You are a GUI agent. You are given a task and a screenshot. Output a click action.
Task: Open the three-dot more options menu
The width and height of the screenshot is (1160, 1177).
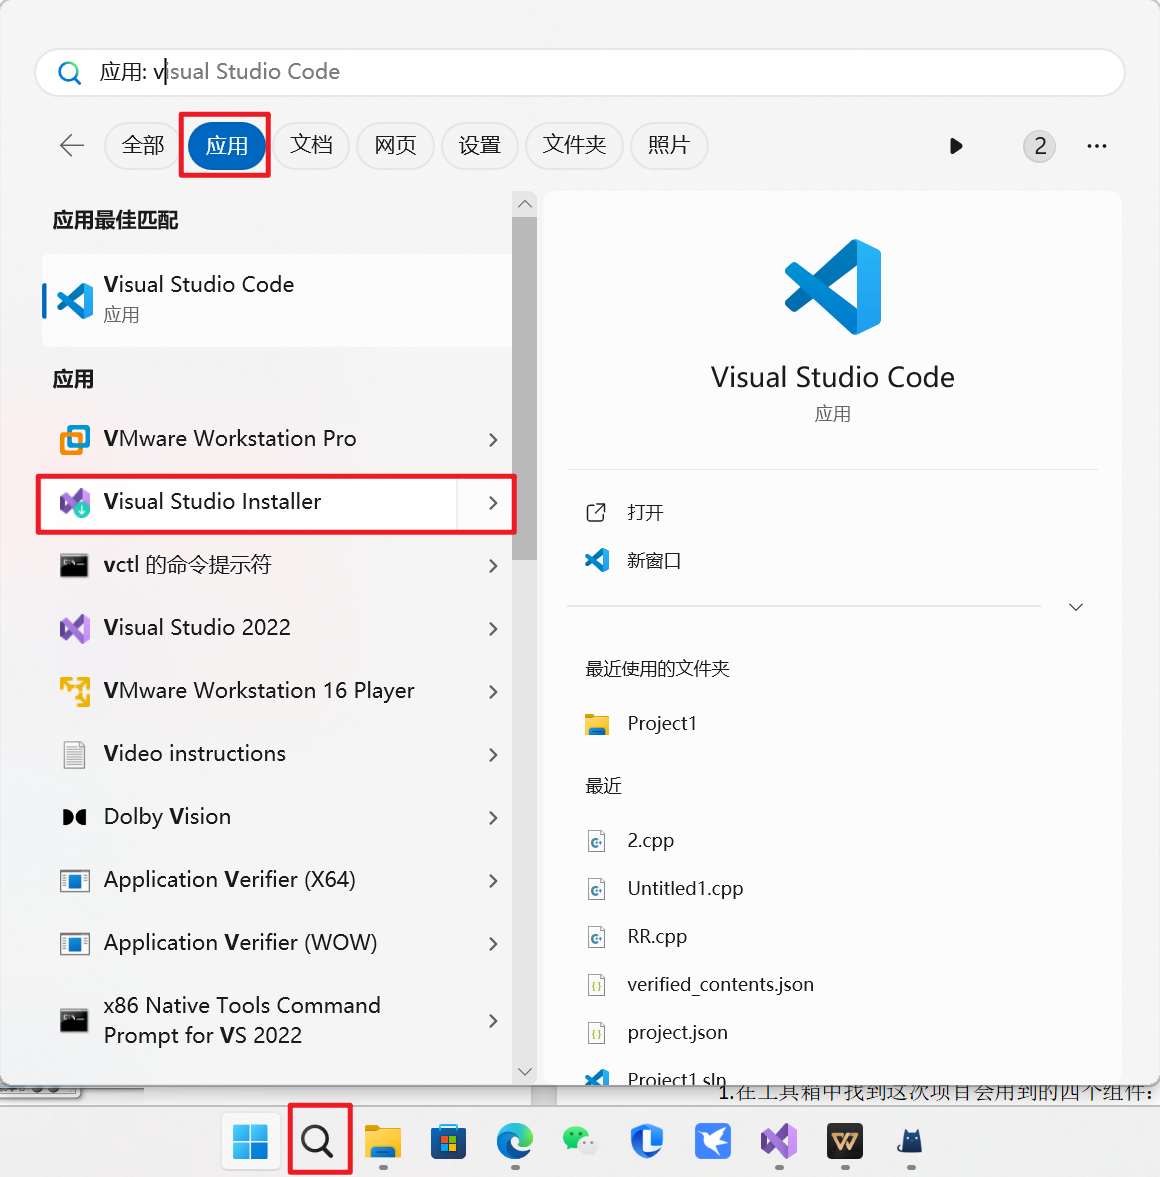point(1097,146)
